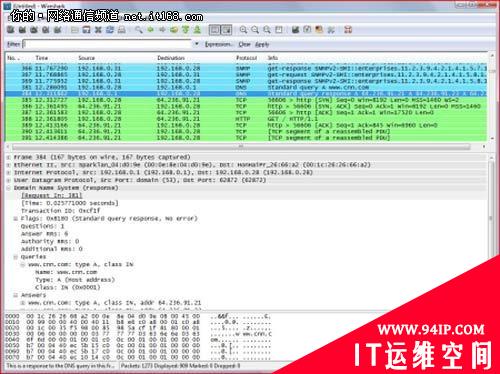Edit capture filters
This screenshot has width=500, height=374.
pyautogui.click(x=295, y=30)
